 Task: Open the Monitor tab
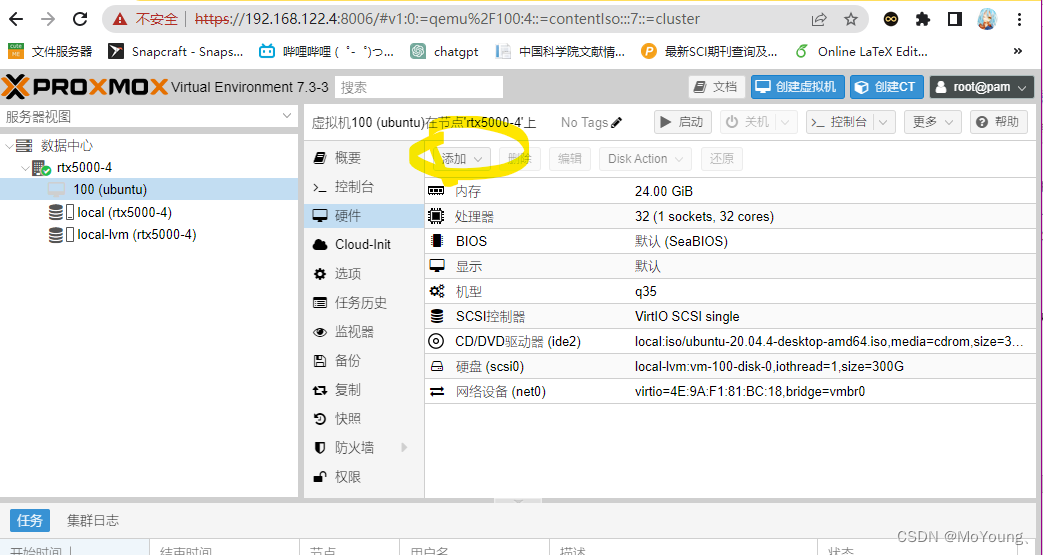click(x=364, y=331)
